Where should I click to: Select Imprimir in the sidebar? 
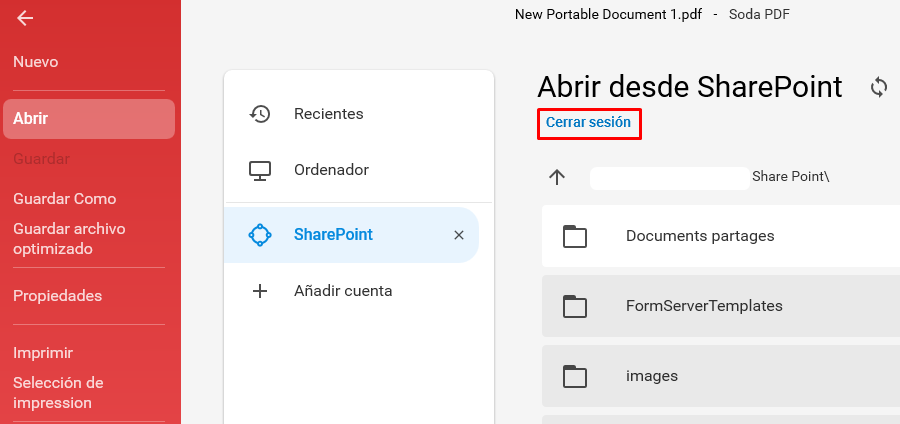coord(43,352)
